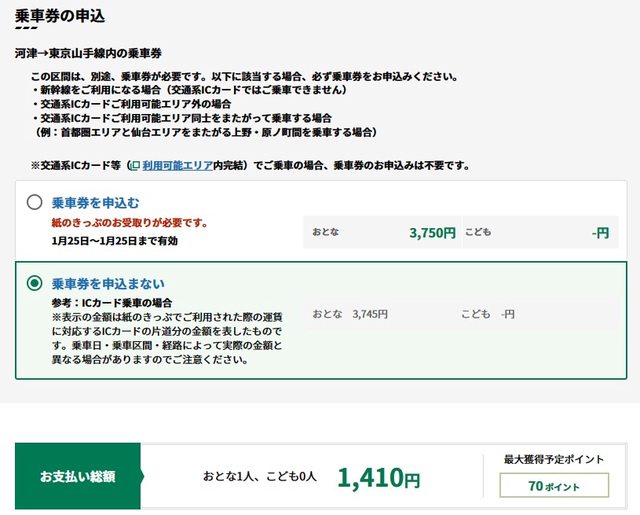Viewport: 640px width, 515px height.
Task: Click the green お支払い総額 banner
Action: [x=76, y=477]
